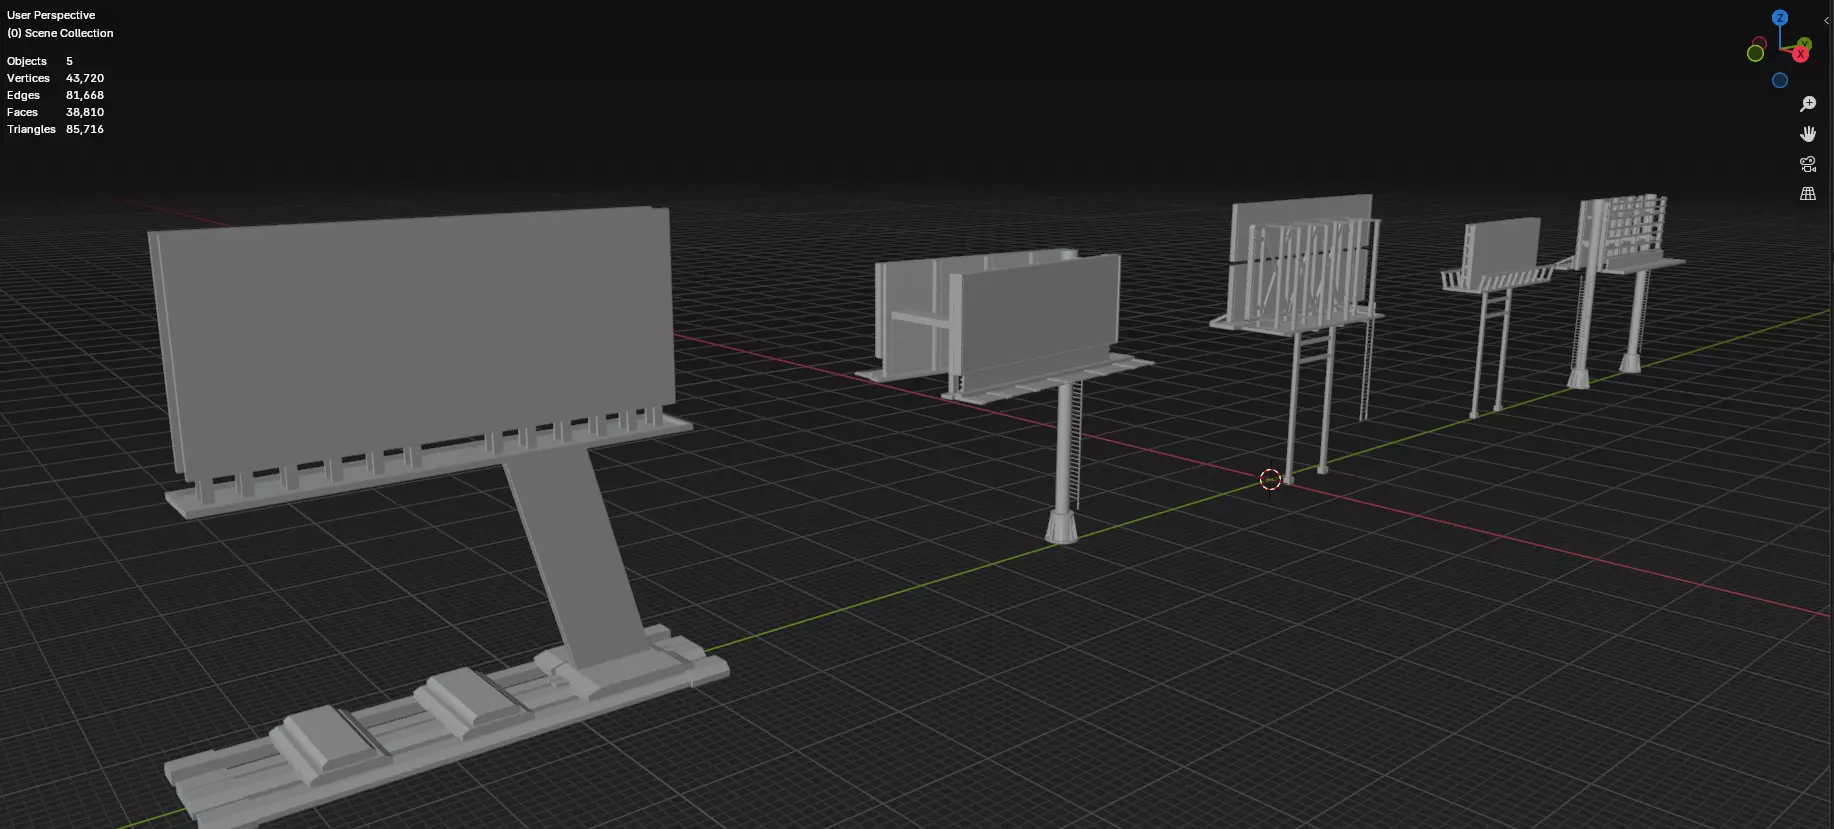Click the negative X dark red circle

[x=1760, y=42]
